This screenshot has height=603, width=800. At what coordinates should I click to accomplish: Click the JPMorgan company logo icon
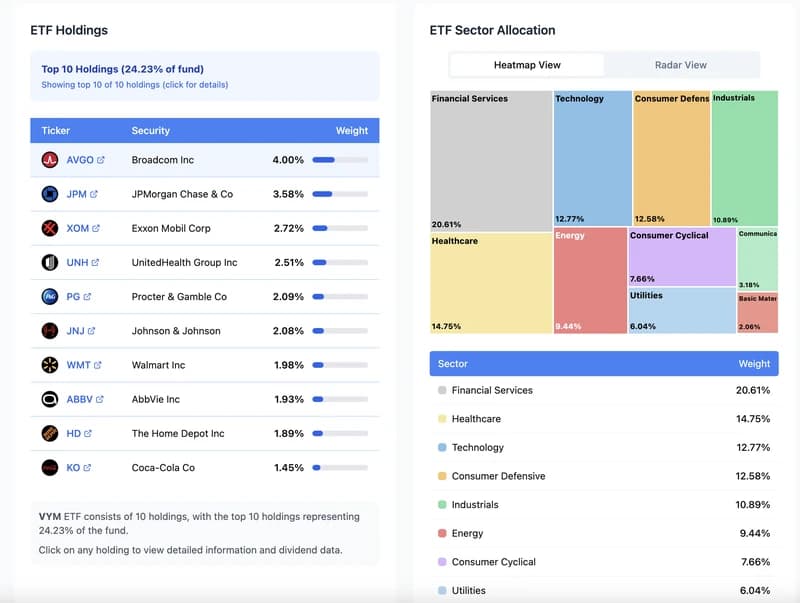point(49,194)
